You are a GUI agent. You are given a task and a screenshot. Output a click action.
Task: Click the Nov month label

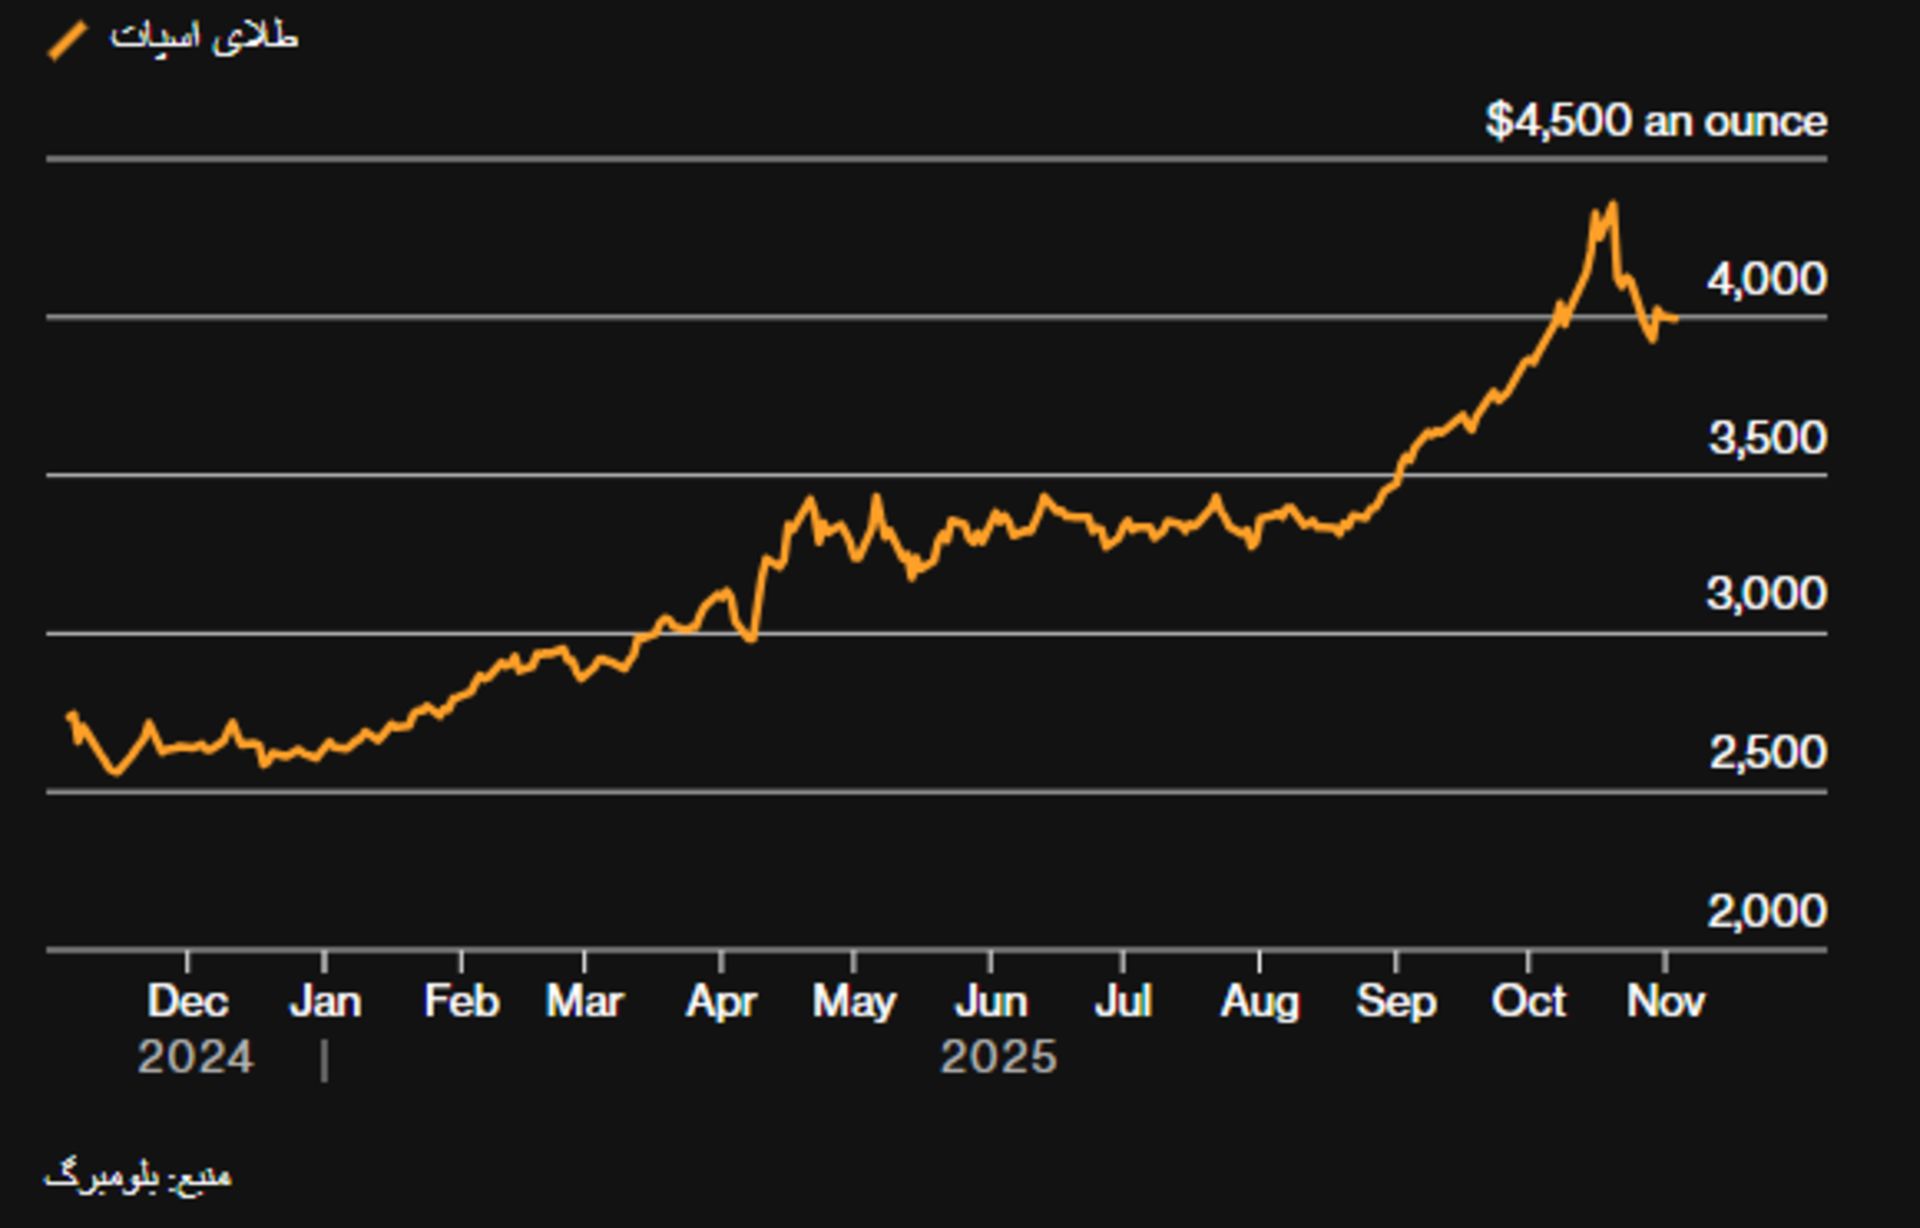coord(1665,1001)
